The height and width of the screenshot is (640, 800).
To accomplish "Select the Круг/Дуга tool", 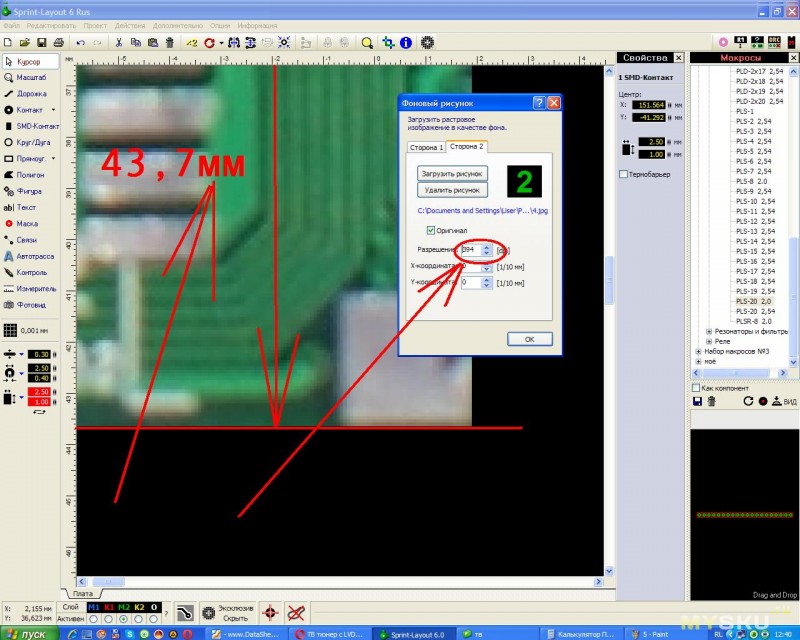I will [31, 142].
